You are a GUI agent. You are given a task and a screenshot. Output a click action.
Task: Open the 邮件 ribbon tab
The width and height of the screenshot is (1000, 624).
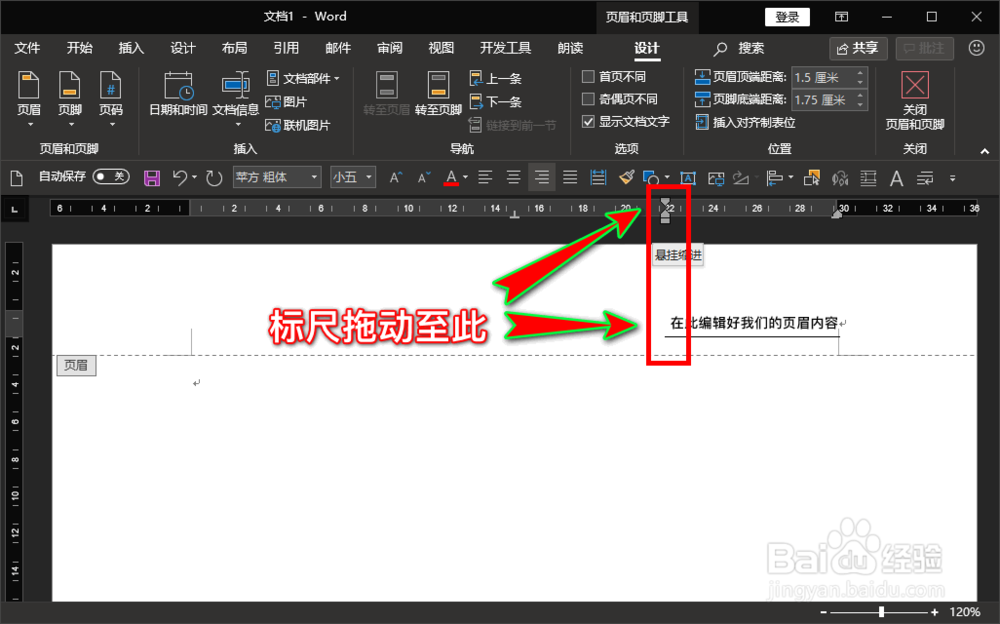click(337, 47)
